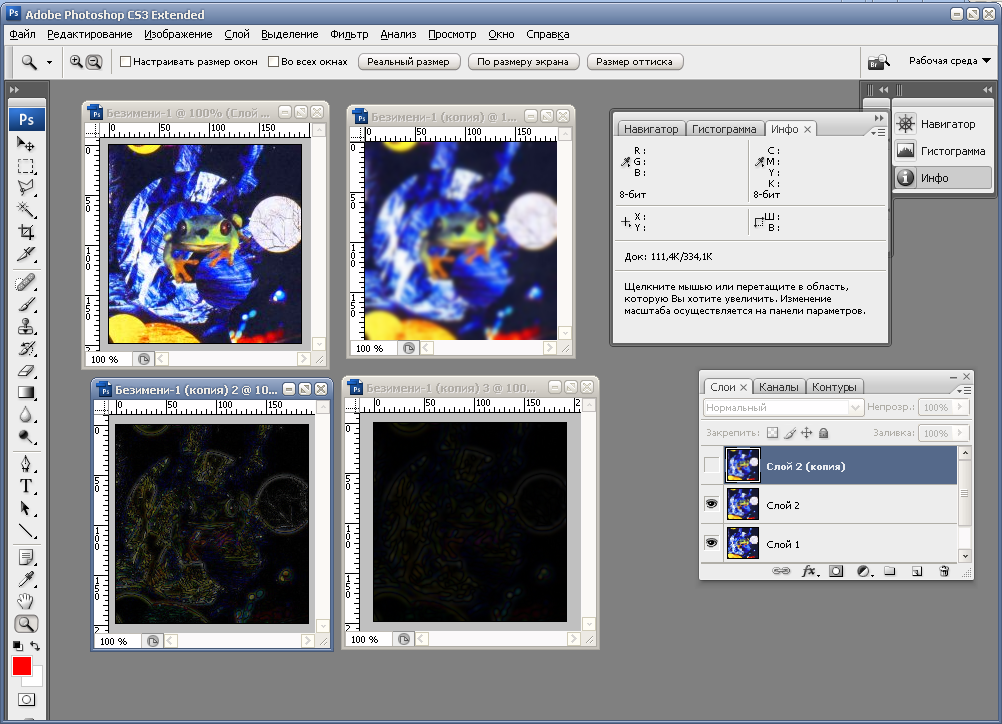1002x724 pixels.
Task: Select the Path Selection tool
Action: point(26,509)
